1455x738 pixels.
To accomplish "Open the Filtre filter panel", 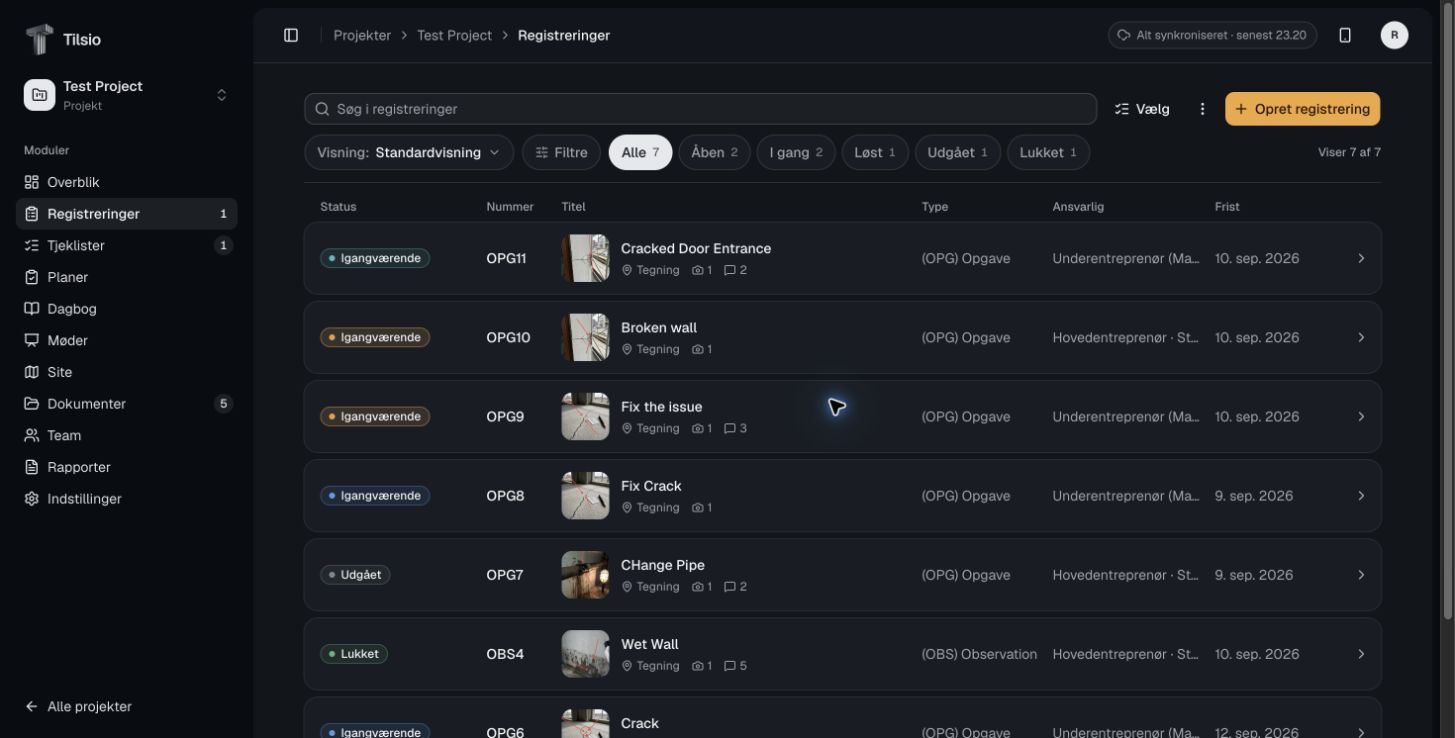I will [x=561, y=152].
